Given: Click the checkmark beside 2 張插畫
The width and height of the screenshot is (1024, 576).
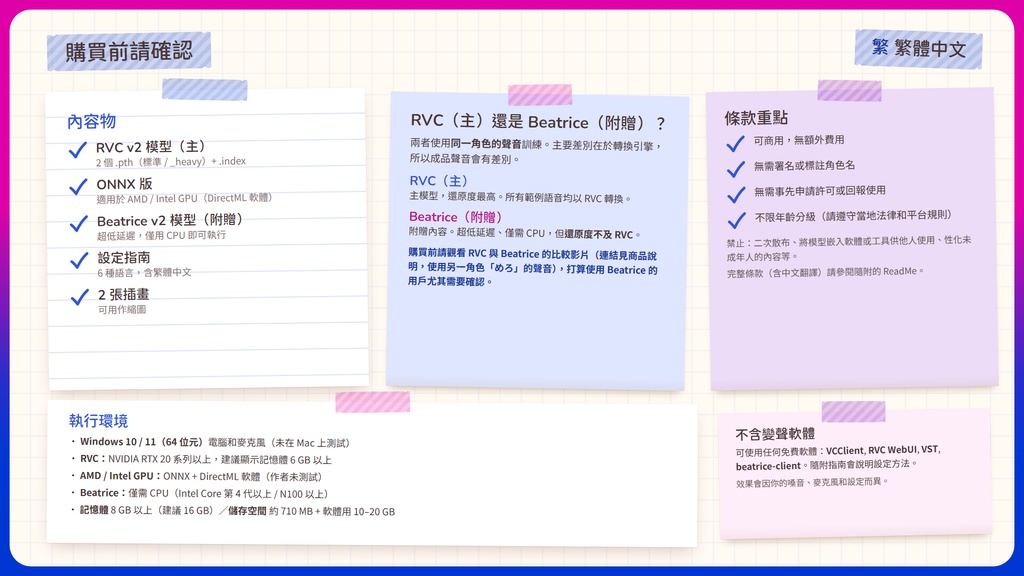Looking at the screenshot, I should (80, 298).
